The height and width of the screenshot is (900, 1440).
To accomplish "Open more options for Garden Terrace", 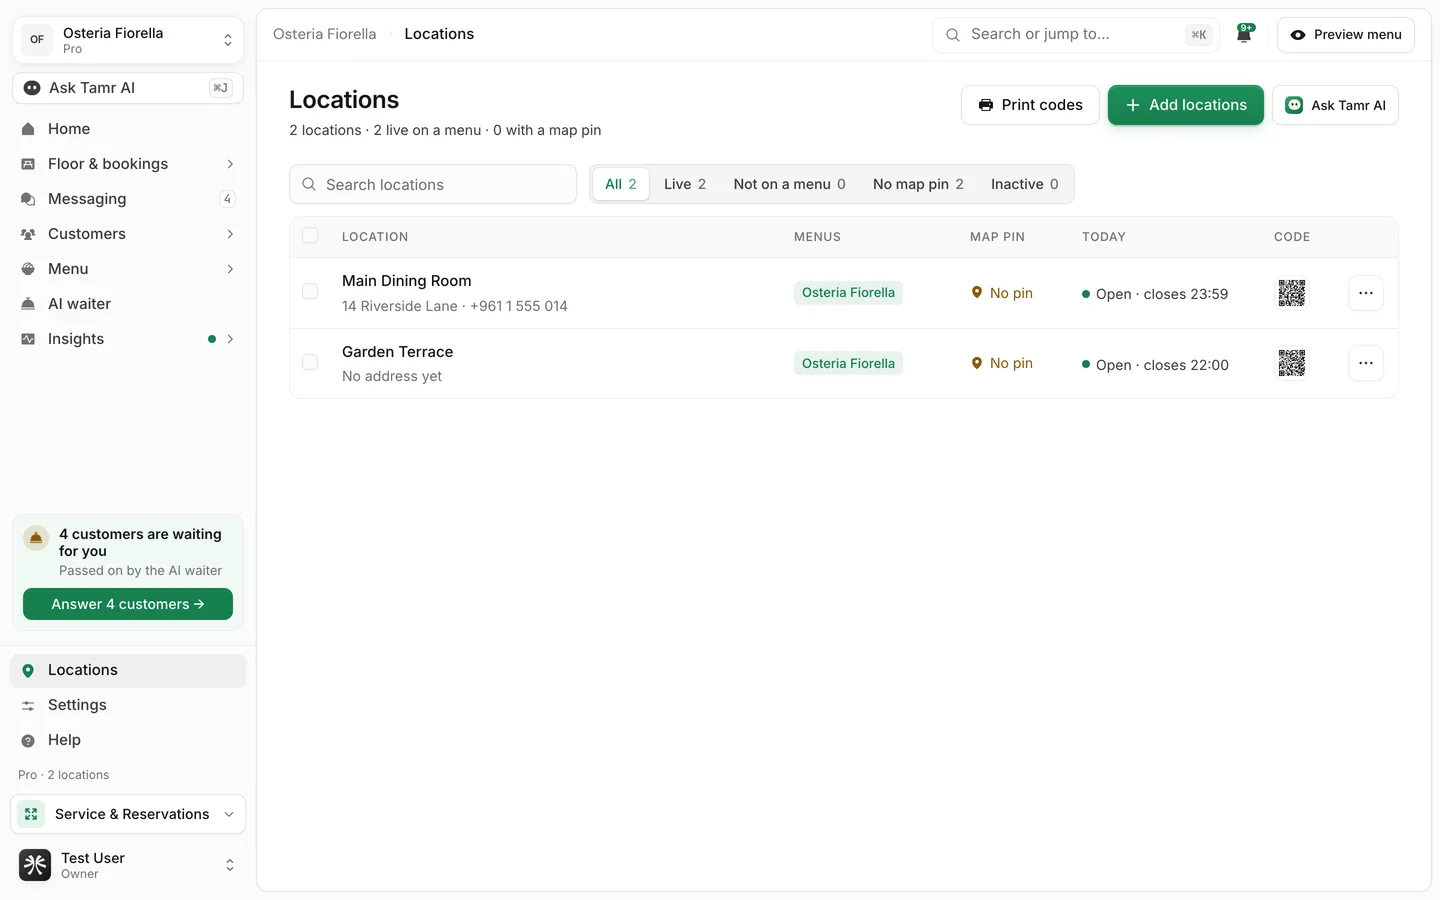I will point(1365,363).
